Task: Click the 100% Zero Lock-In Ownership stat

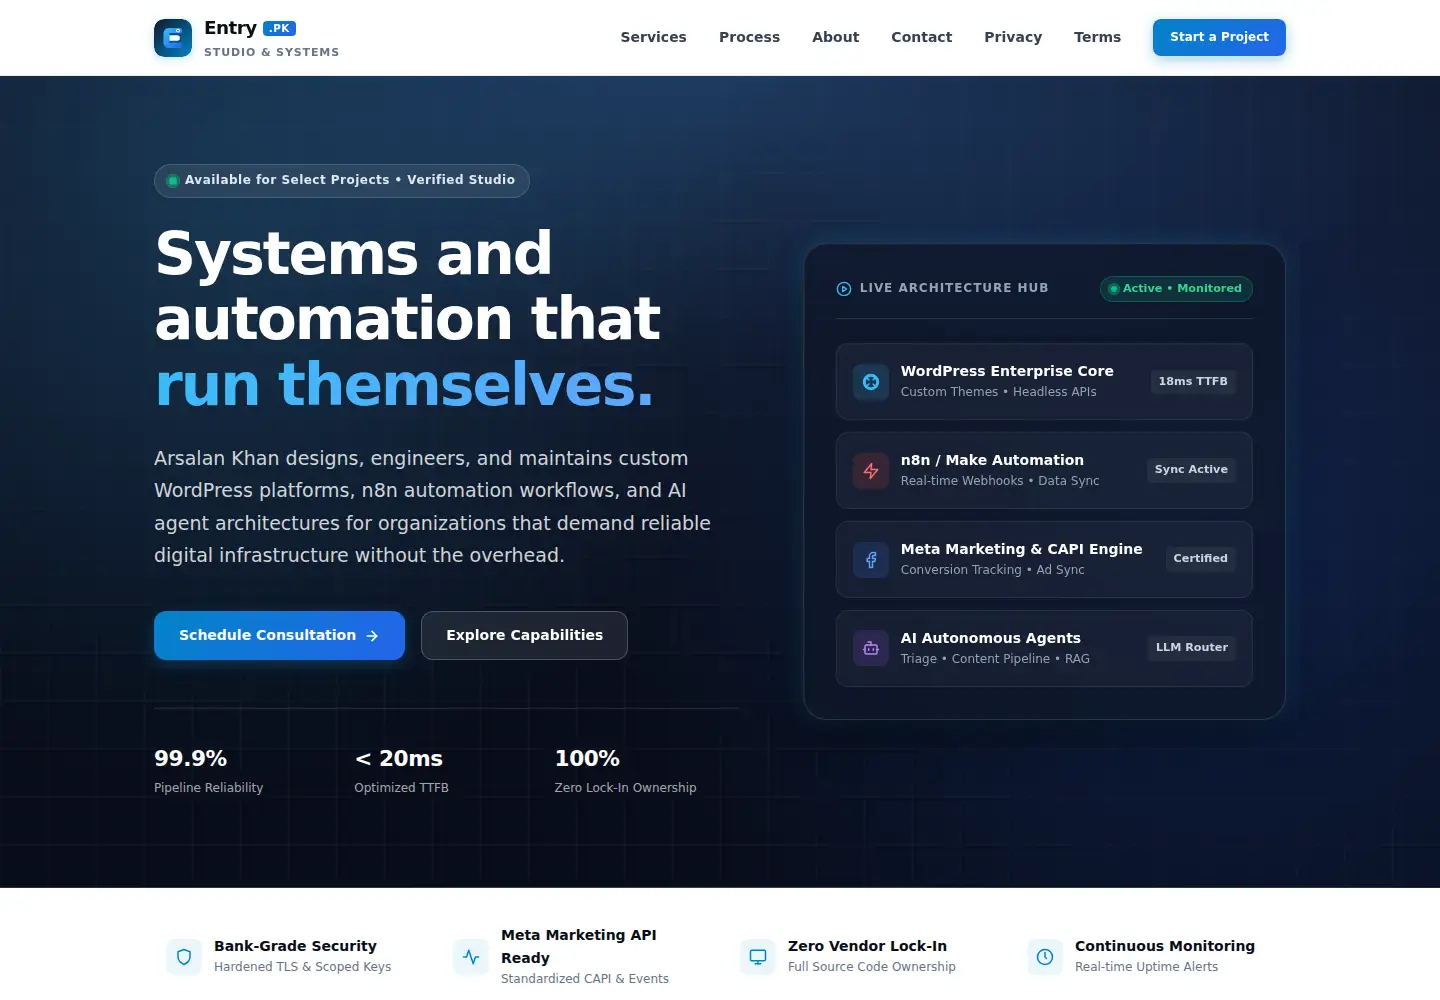Action: coord(625,771)
